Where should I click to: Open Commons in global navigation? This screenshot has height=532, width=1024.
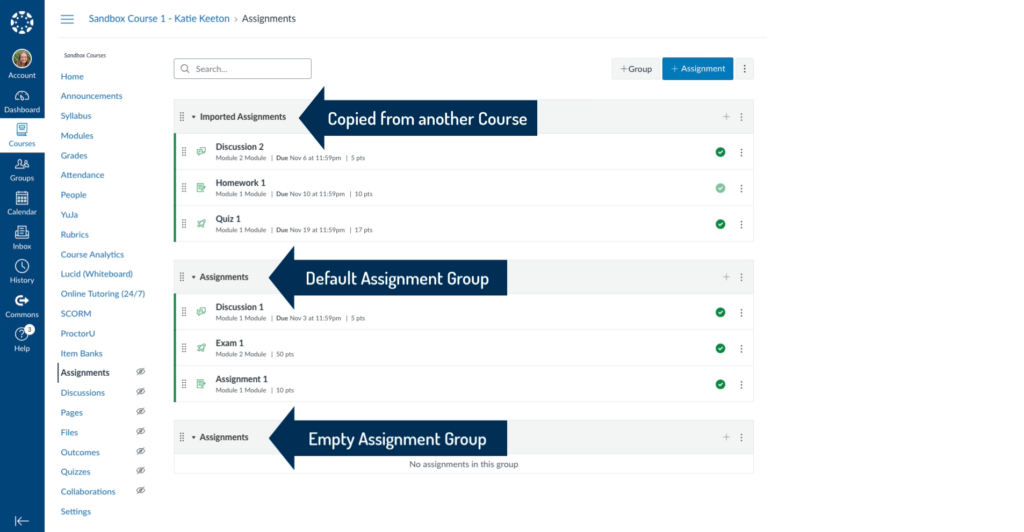22,306
